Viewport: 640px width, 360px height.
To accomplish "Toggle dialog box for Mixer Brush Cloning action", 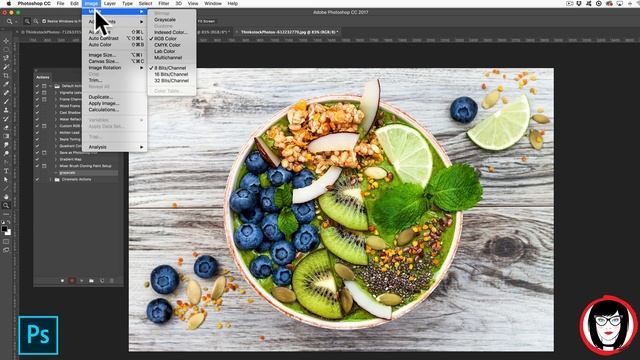I will point(44,166).
